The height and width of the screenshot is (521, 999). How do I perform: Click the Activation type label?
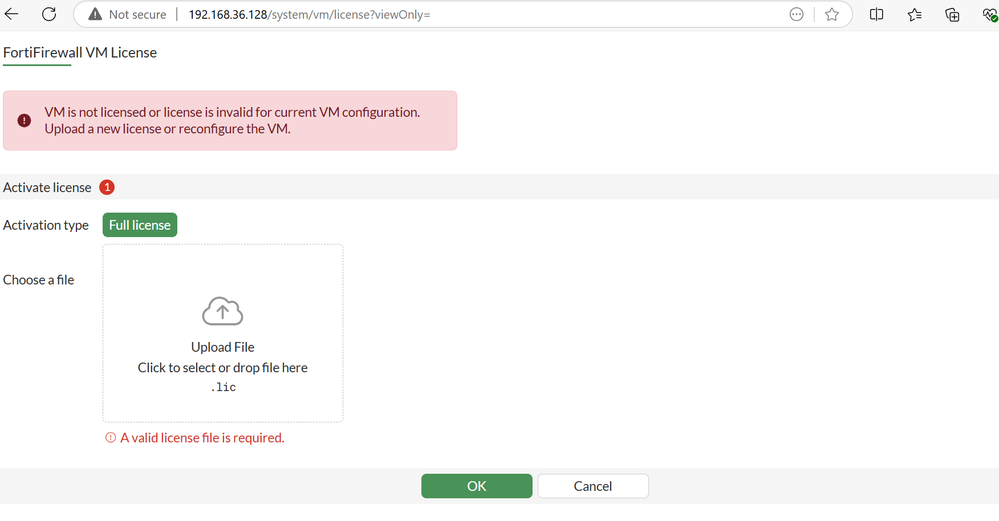pos(46,225)
